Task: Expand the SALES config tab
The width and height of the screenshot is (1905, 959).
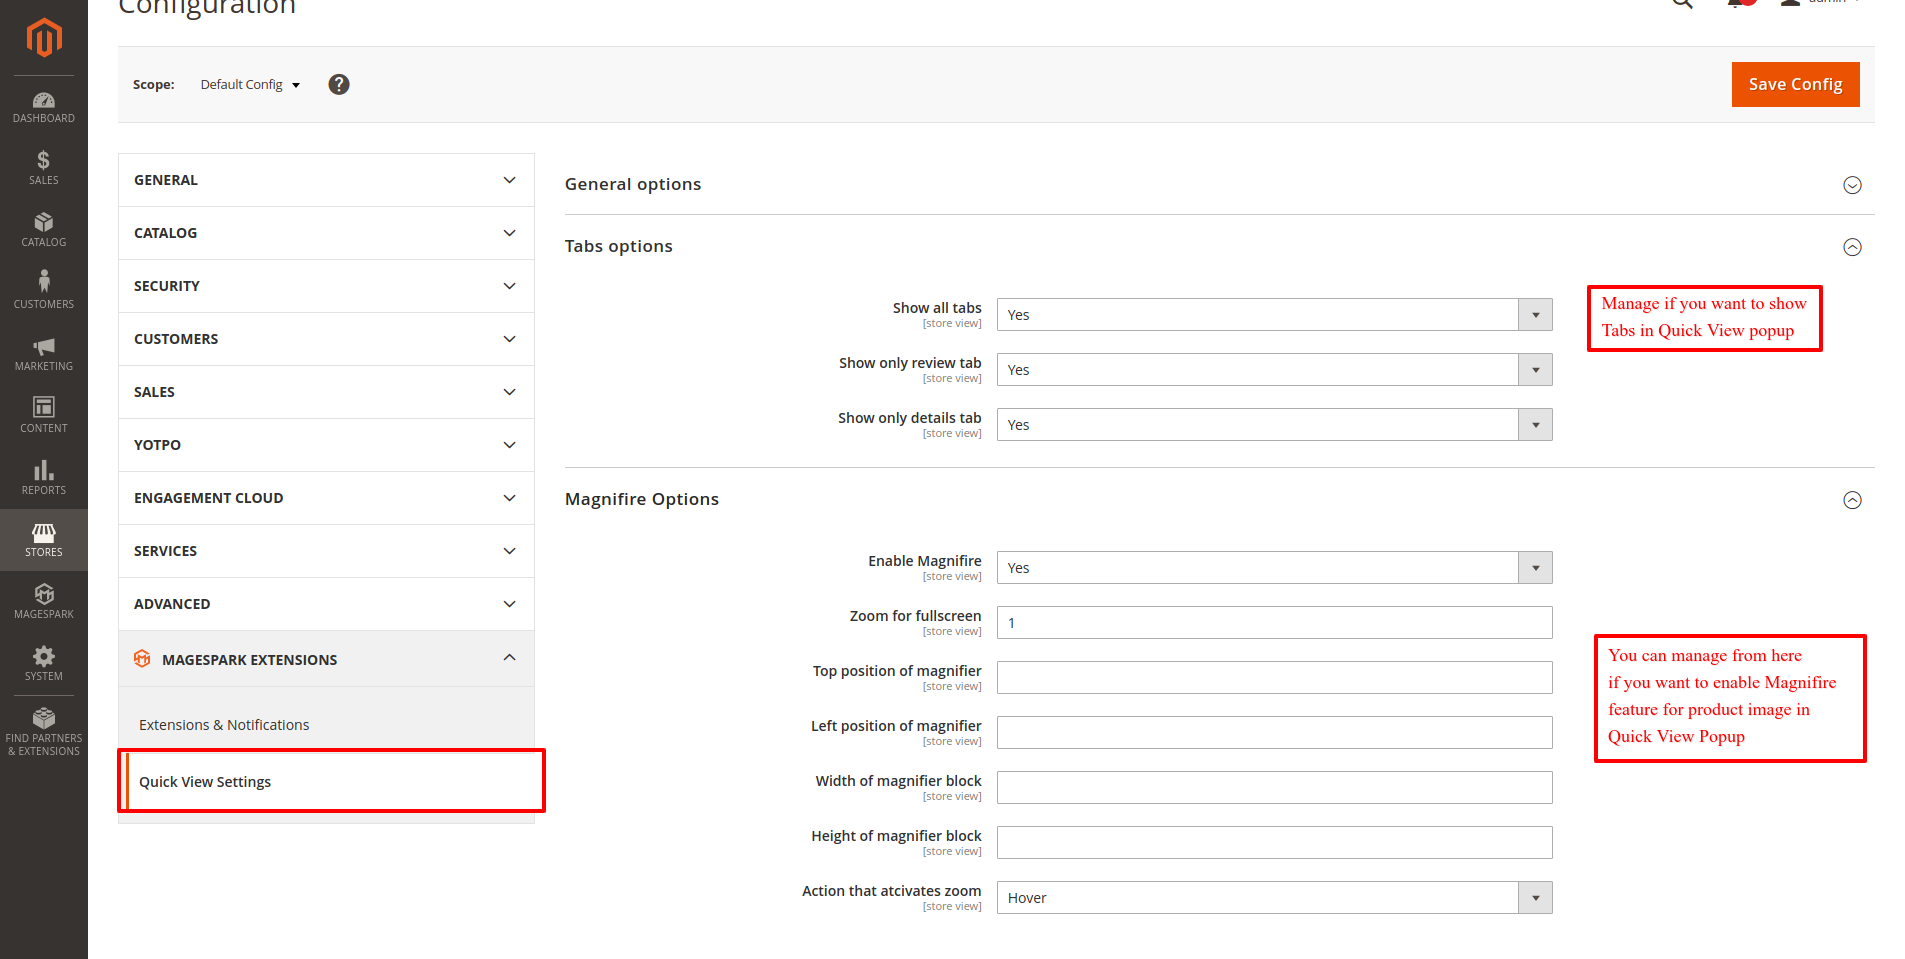Action: [x=326, y=392]
